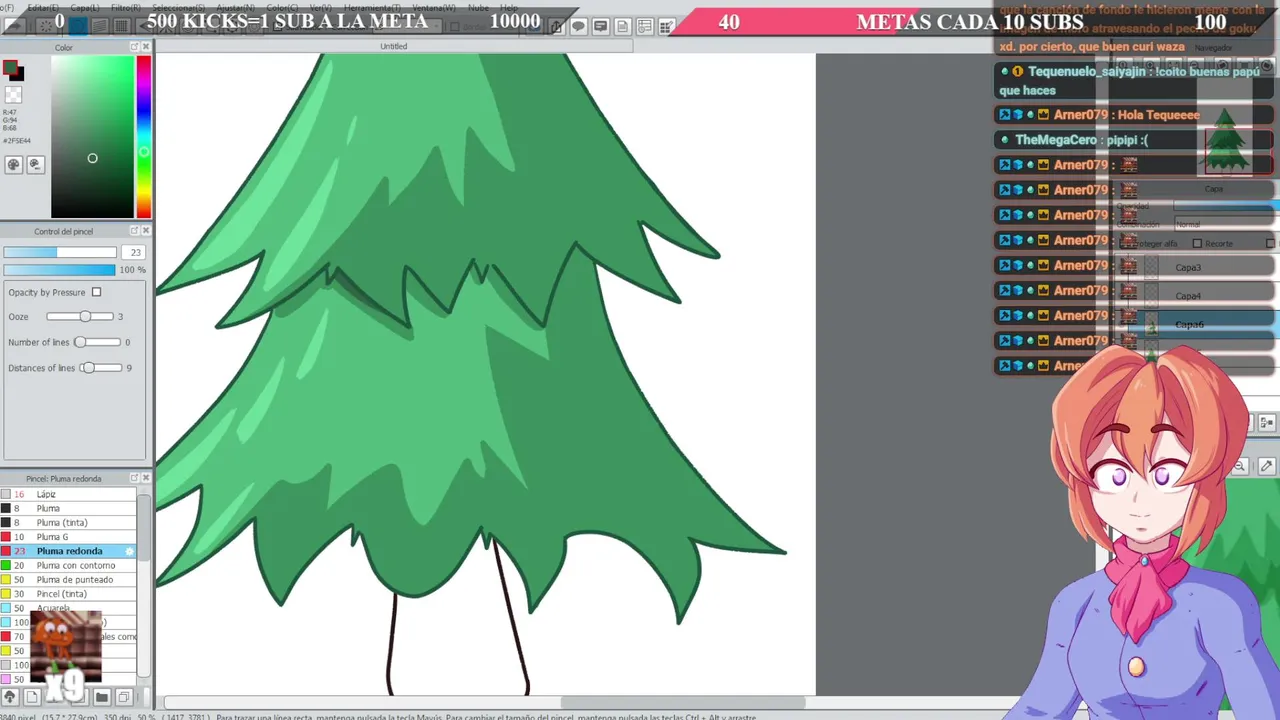The width and height of the screenshot is (1280, 720).
Task: Pick a shade in the color square
Action: 92,137
